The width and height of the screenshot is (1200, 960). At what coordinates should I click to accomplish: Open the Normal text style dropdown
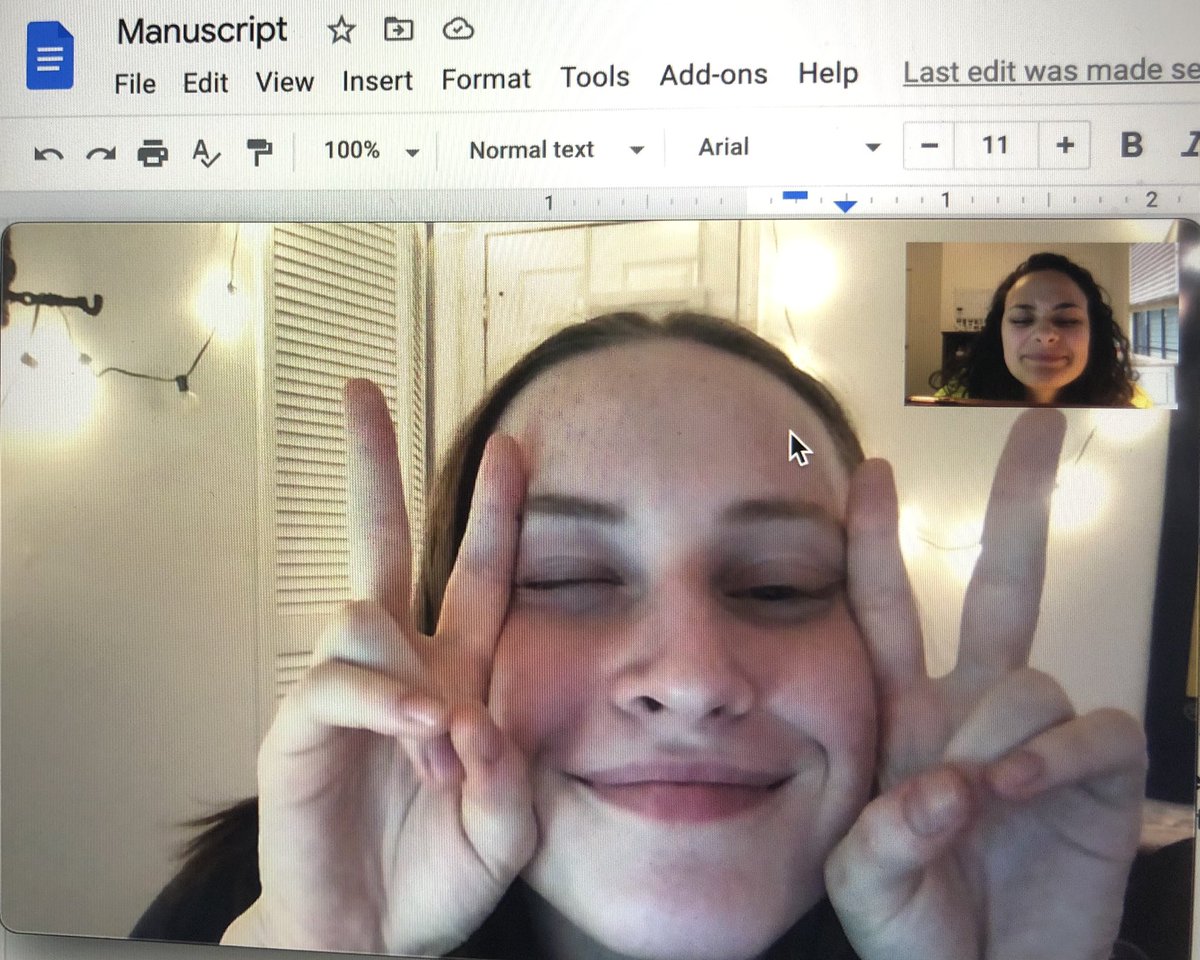pyautogui.click(x=556, y=150)
